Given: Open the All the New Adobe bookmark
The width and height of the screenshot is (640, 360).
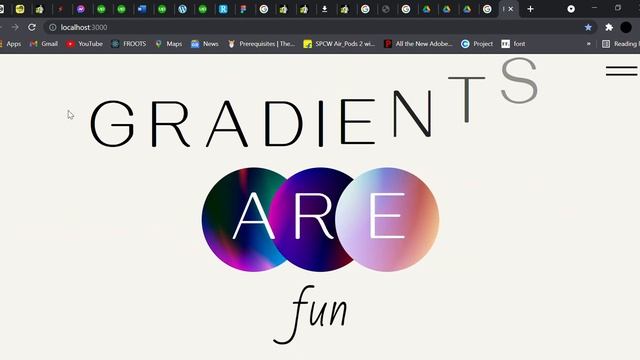Looking at the screenshot, I should click(418, 44).
